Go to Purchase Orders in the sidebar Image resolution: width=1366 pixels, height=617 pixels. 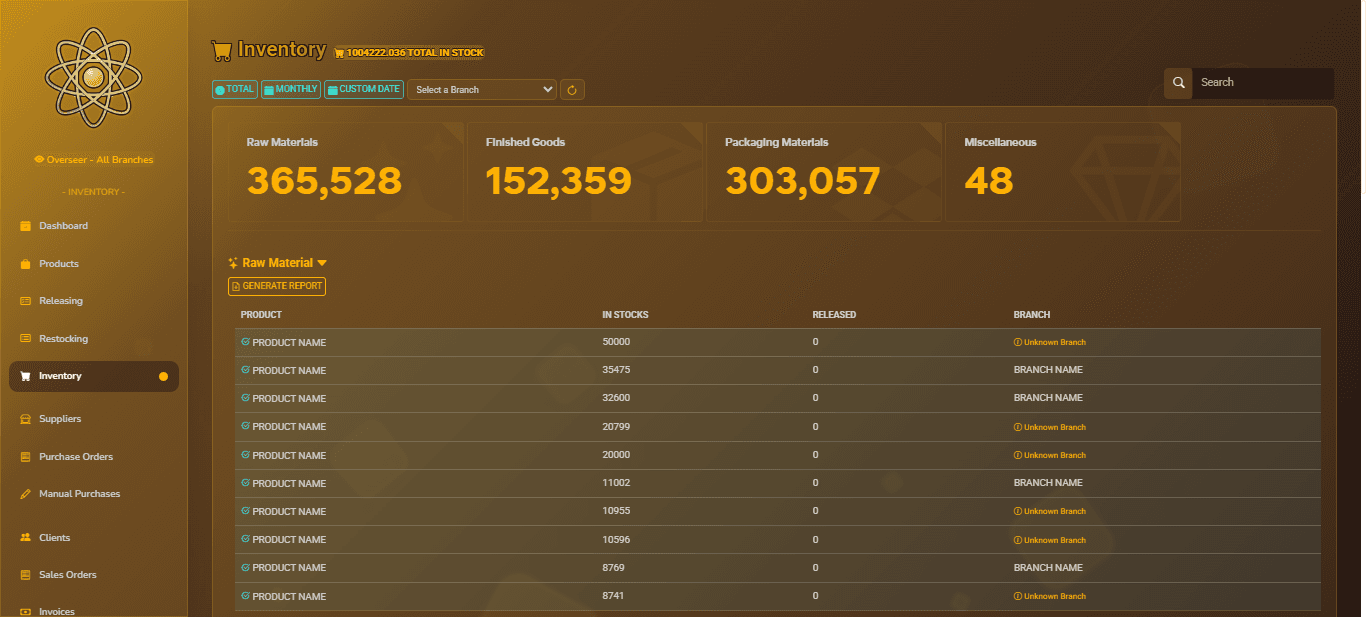click(x=76, y=457)
